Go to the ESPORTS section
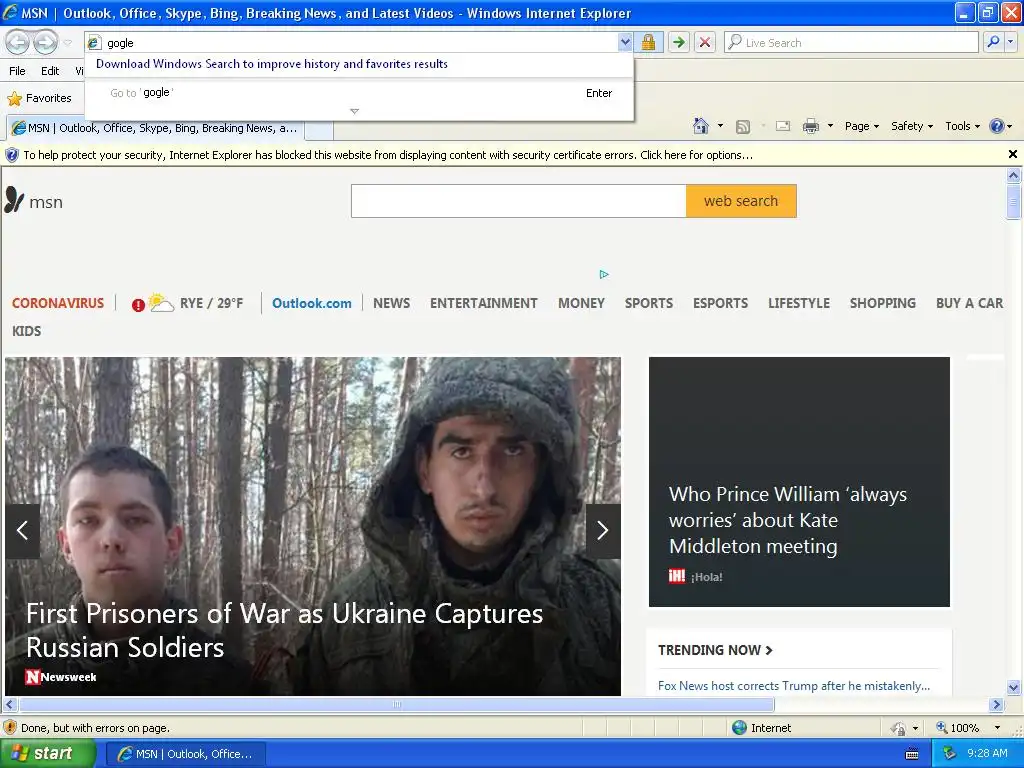 (x=720, y=303)
